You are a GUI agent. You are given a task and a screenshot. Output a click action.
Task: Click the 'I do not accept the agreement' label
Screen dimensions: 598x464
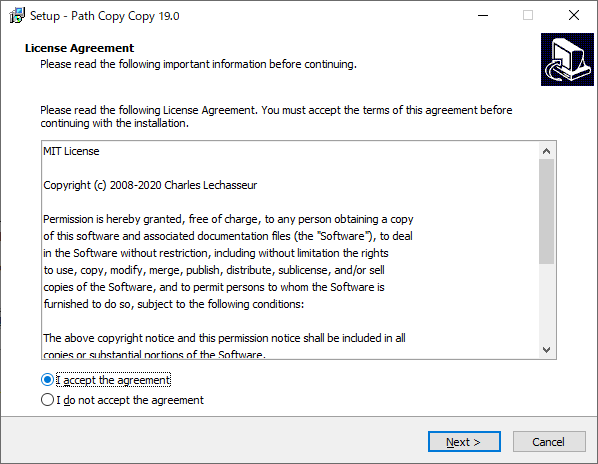coord(130,400)
